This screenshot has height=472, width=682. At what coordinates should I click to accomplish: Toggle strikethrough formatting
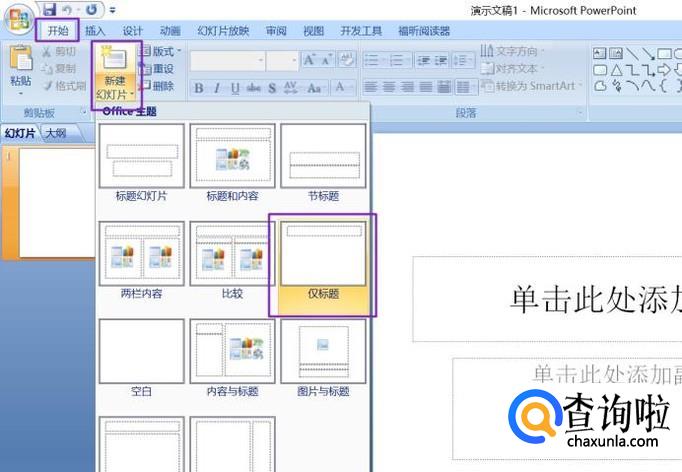(x=254, y=88)
